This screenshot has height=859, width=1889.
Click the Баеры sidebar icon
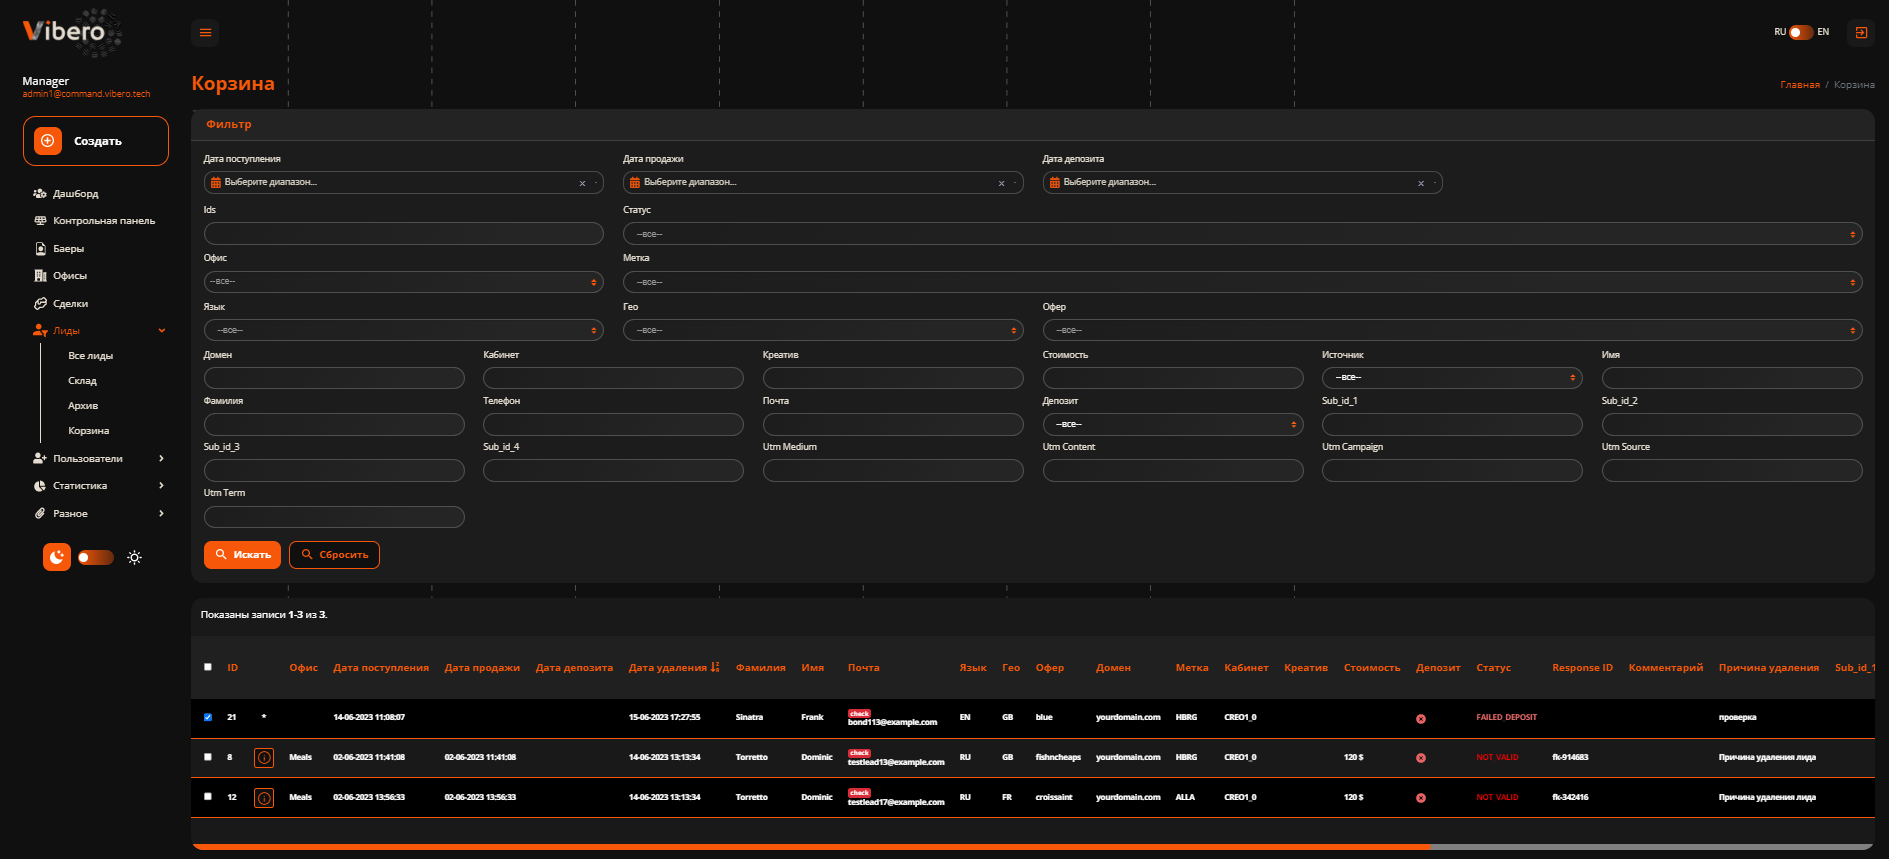[x=40, y=249]
